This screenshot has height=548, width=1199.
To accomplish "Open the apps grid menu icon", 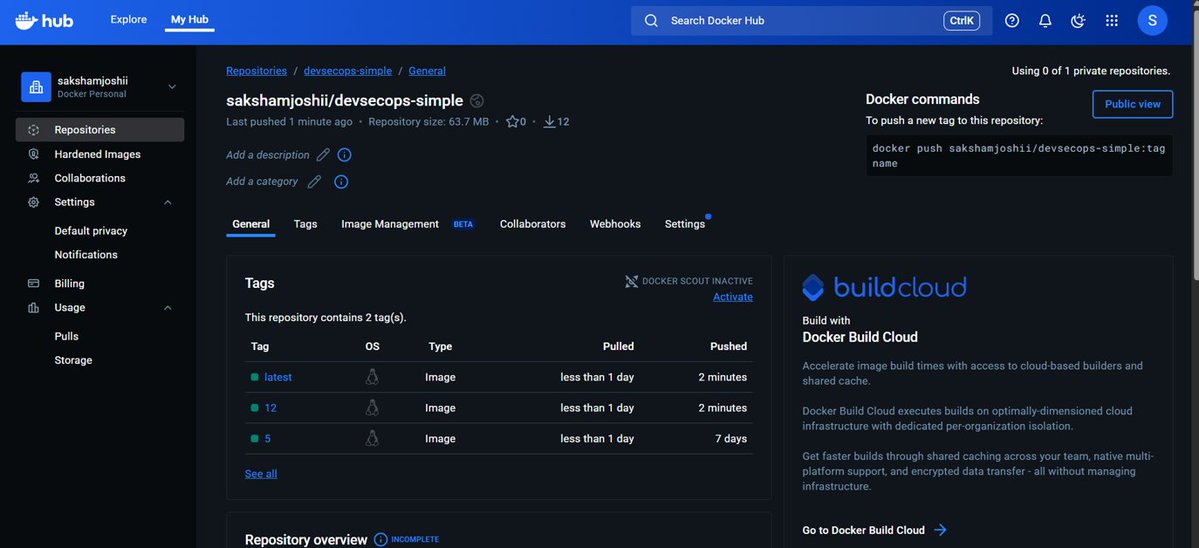I will coord(1112,21).
